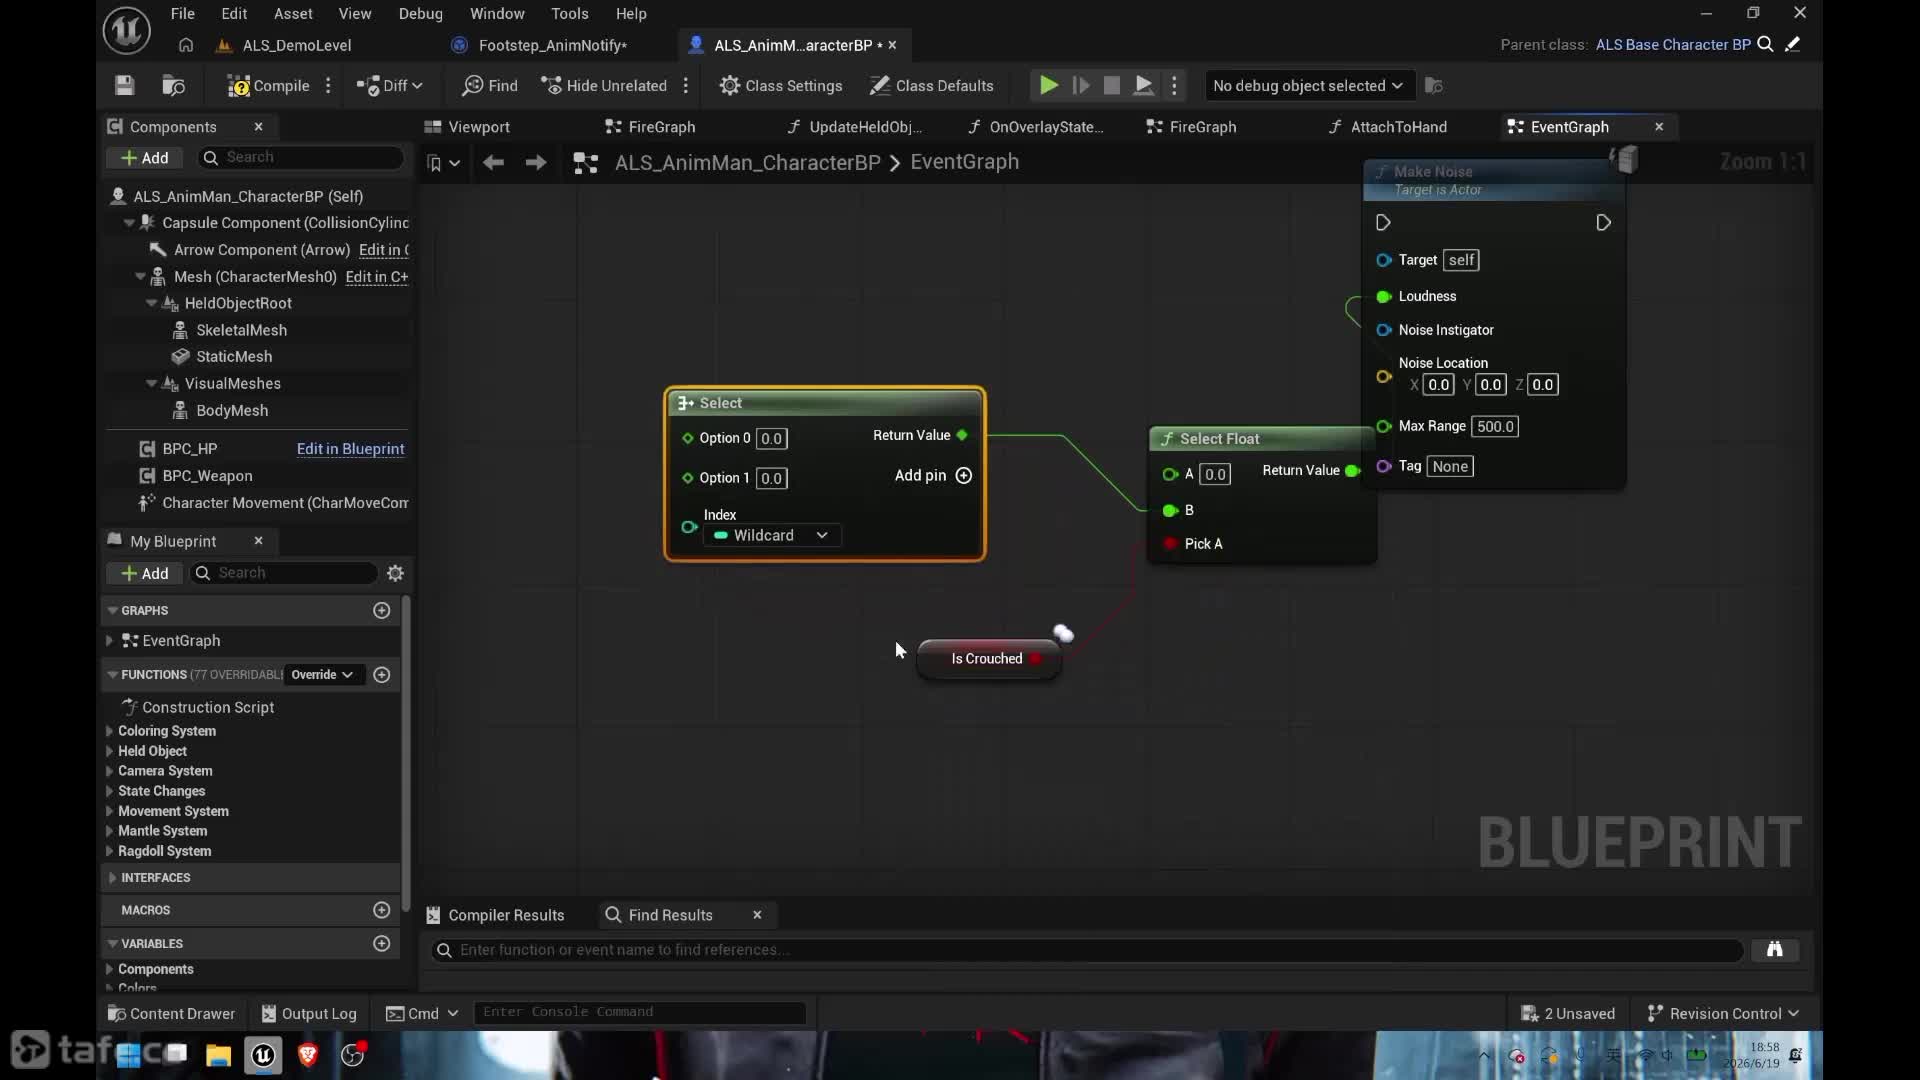Edit the Max Range value on Make Noise
Viewport: 1920px width, 1080px height.
1495,427
